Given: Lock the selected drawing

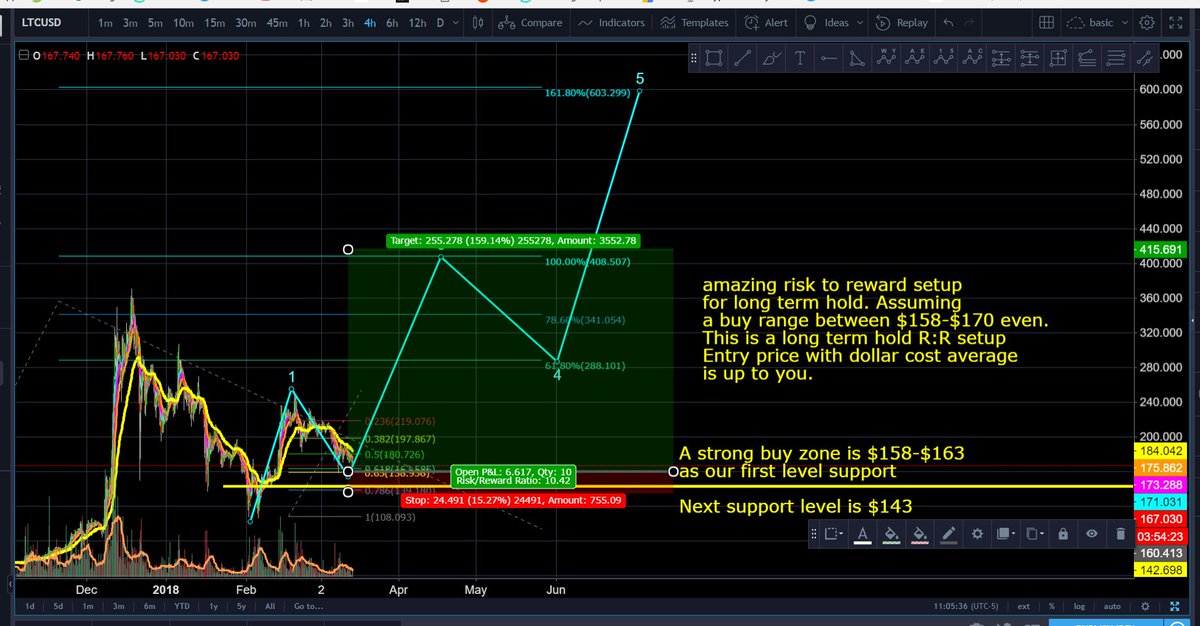Looking at the screenshot, I should pos(1063,534).
